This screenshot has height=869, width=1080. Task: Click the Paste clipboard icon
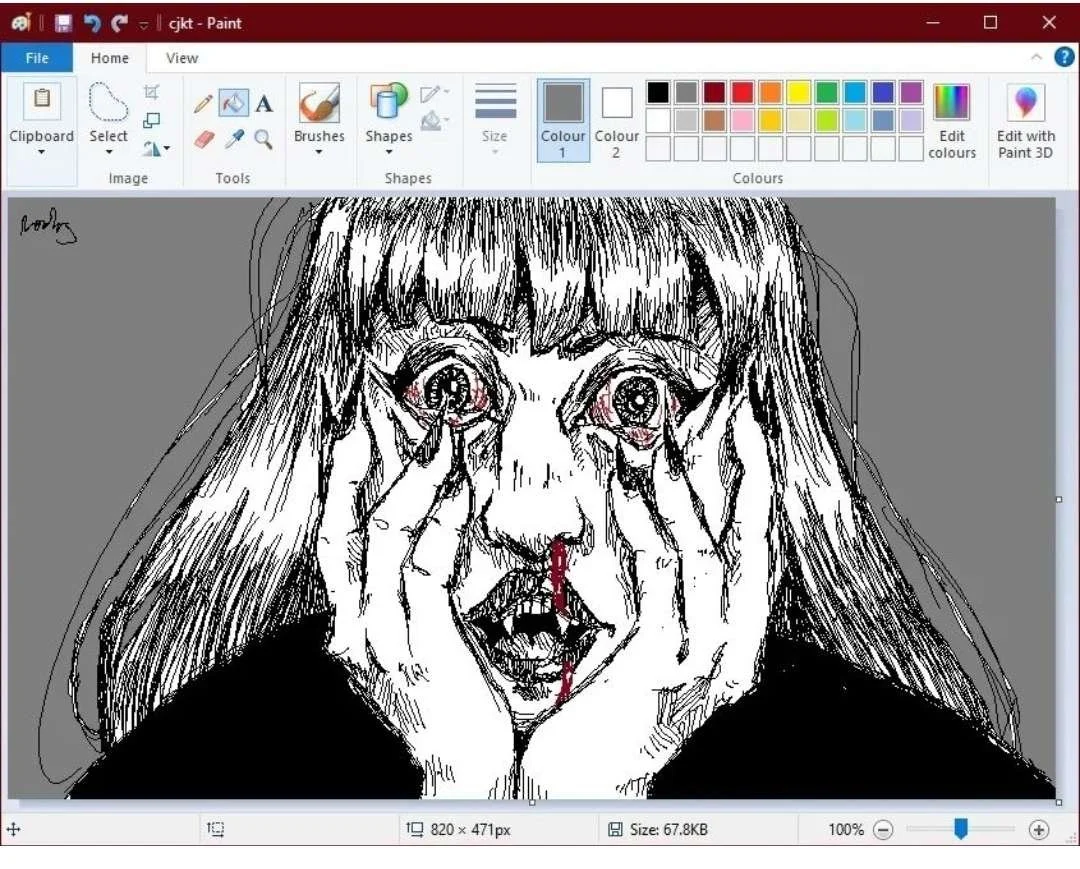pos(41,101)
